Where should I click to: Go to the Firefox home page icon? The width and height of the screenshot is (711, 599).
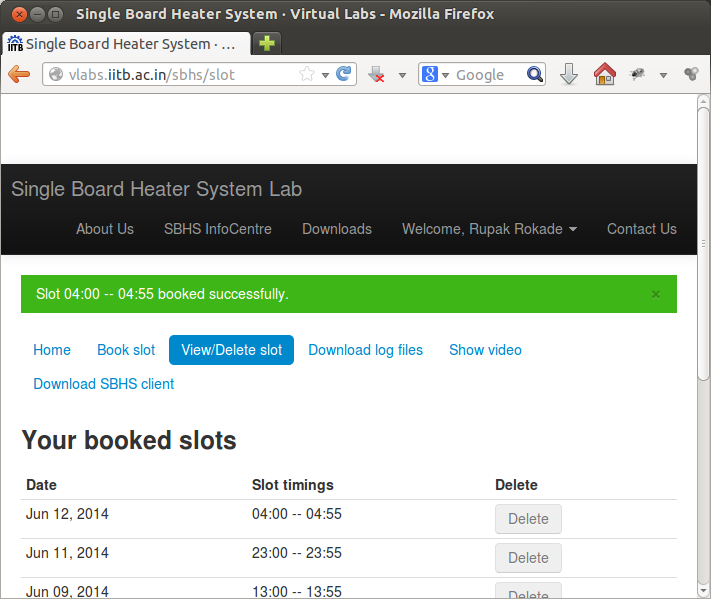[x=604, y=75]
